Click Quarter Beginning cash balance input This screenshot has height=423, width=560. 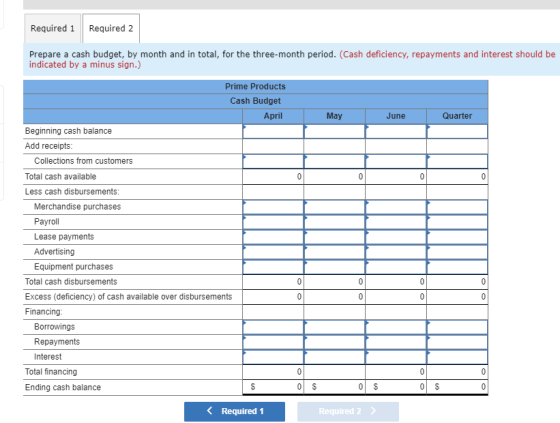click(x=458, y=131)
